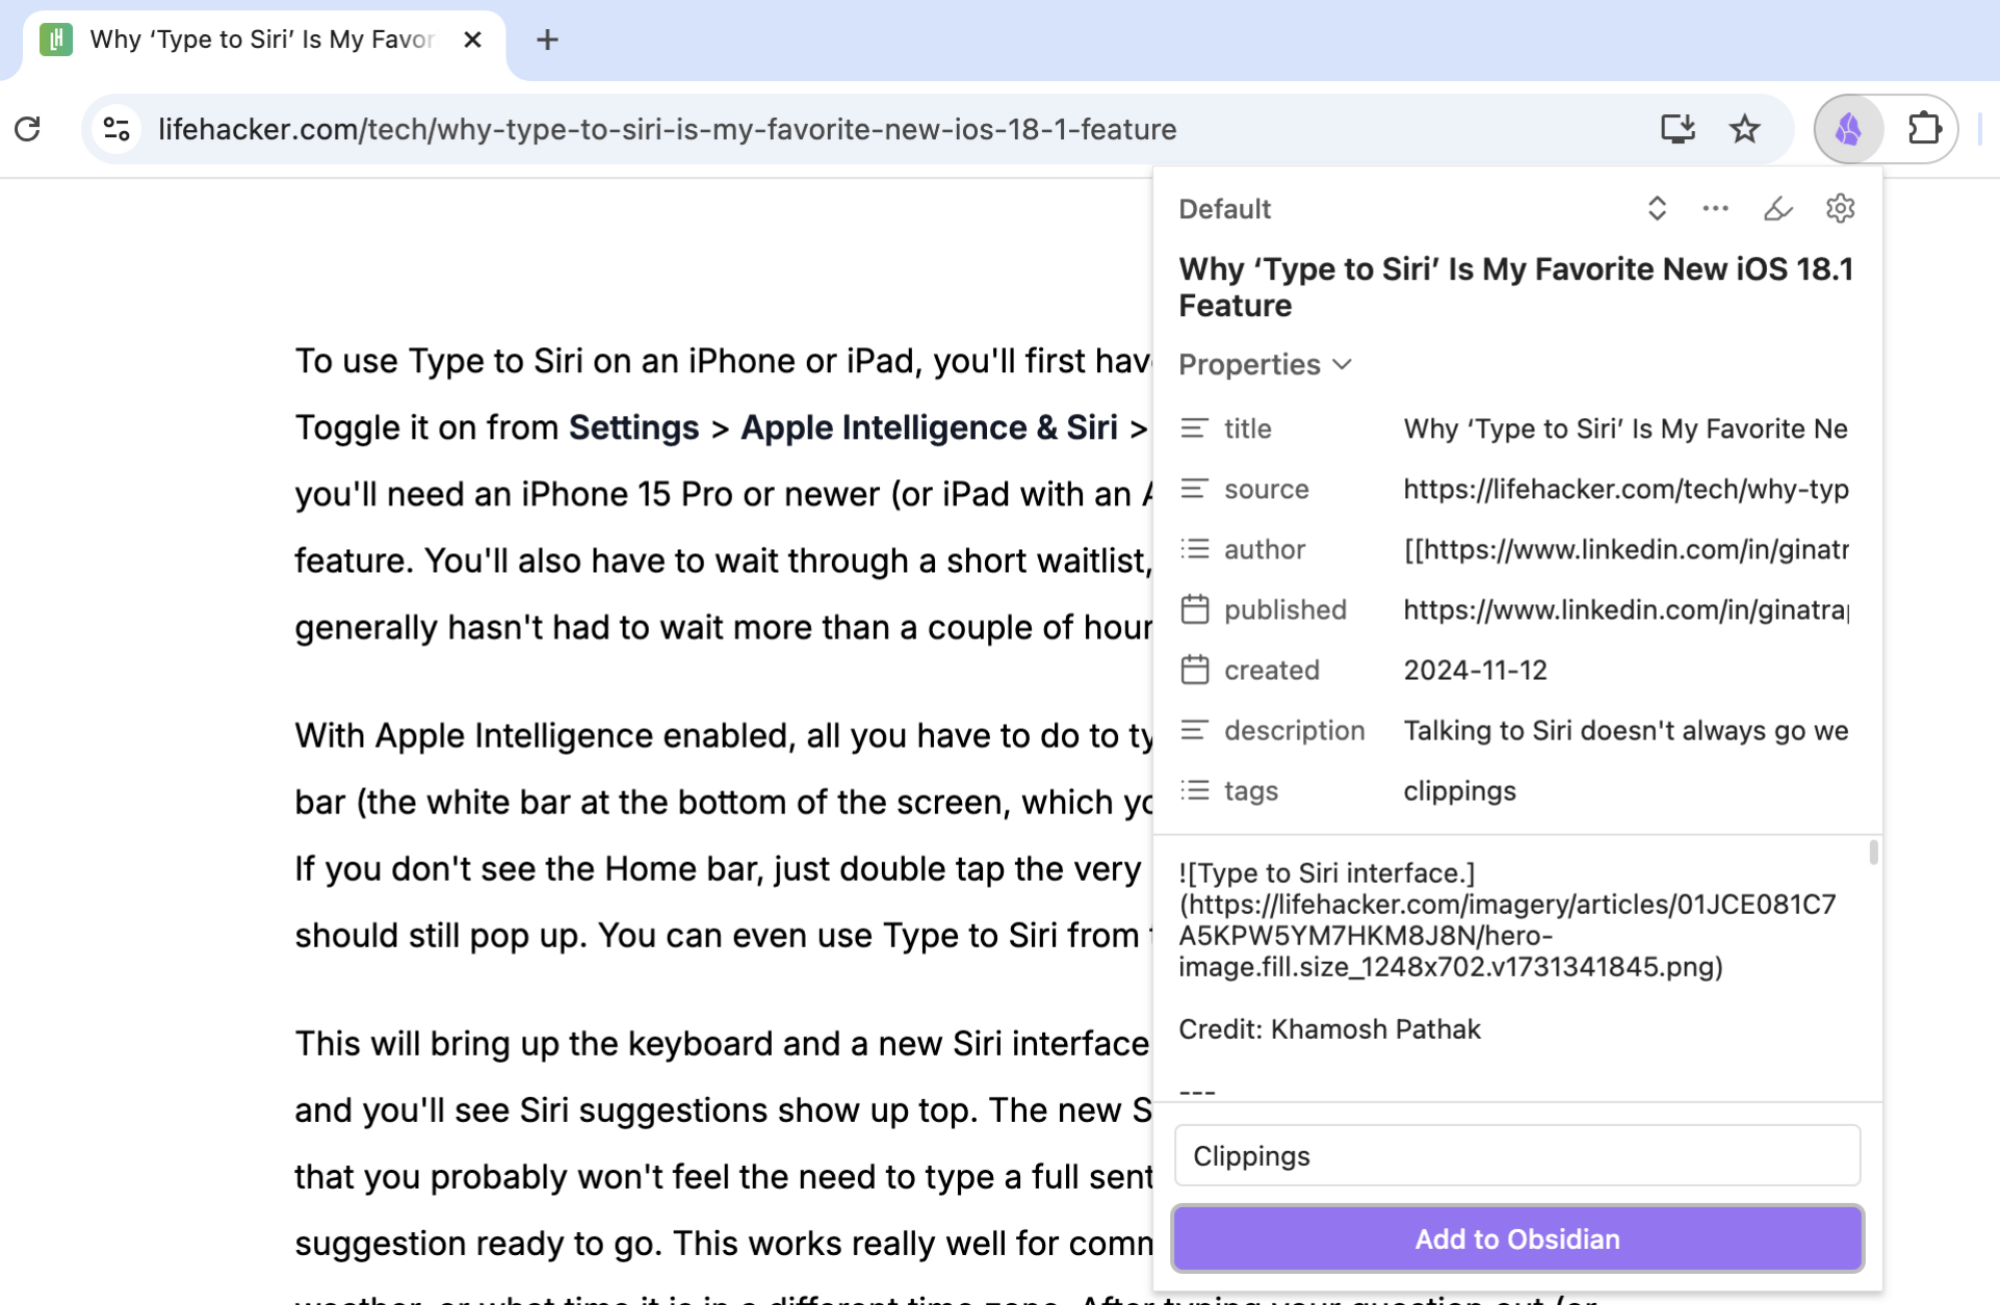Open the Default template selector arrows
The height and width of the screenshot is (1305, 2000).
tap(1657, 208)
